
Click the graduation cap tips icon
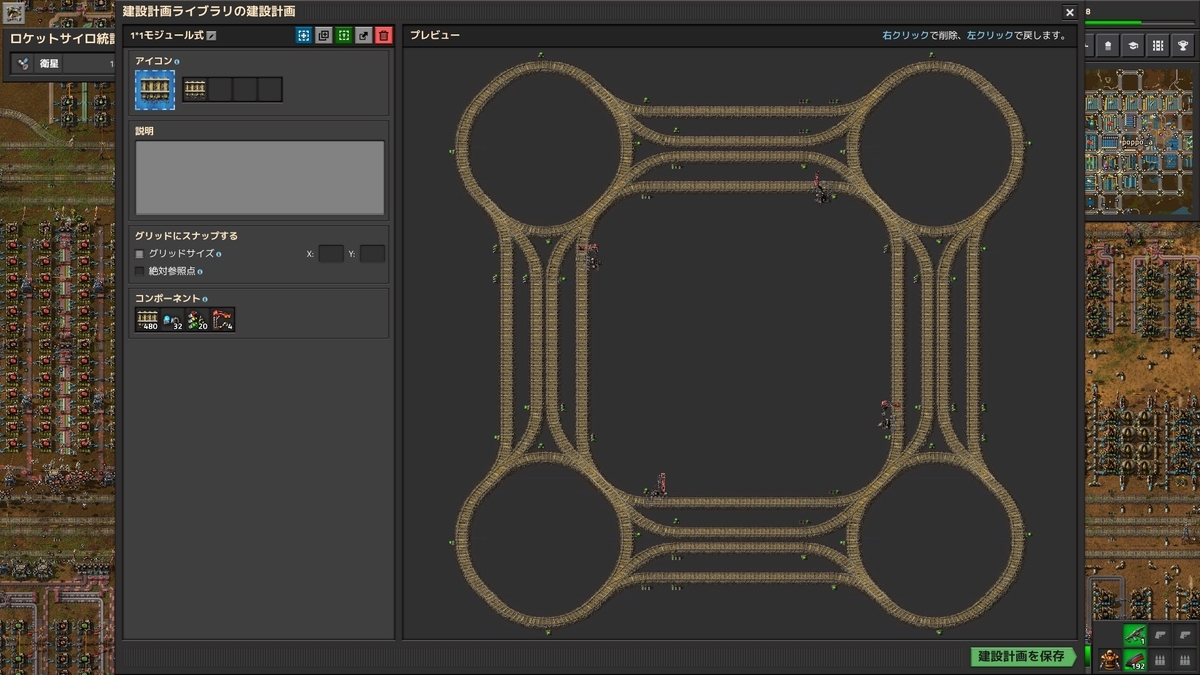coord(1133,46)
